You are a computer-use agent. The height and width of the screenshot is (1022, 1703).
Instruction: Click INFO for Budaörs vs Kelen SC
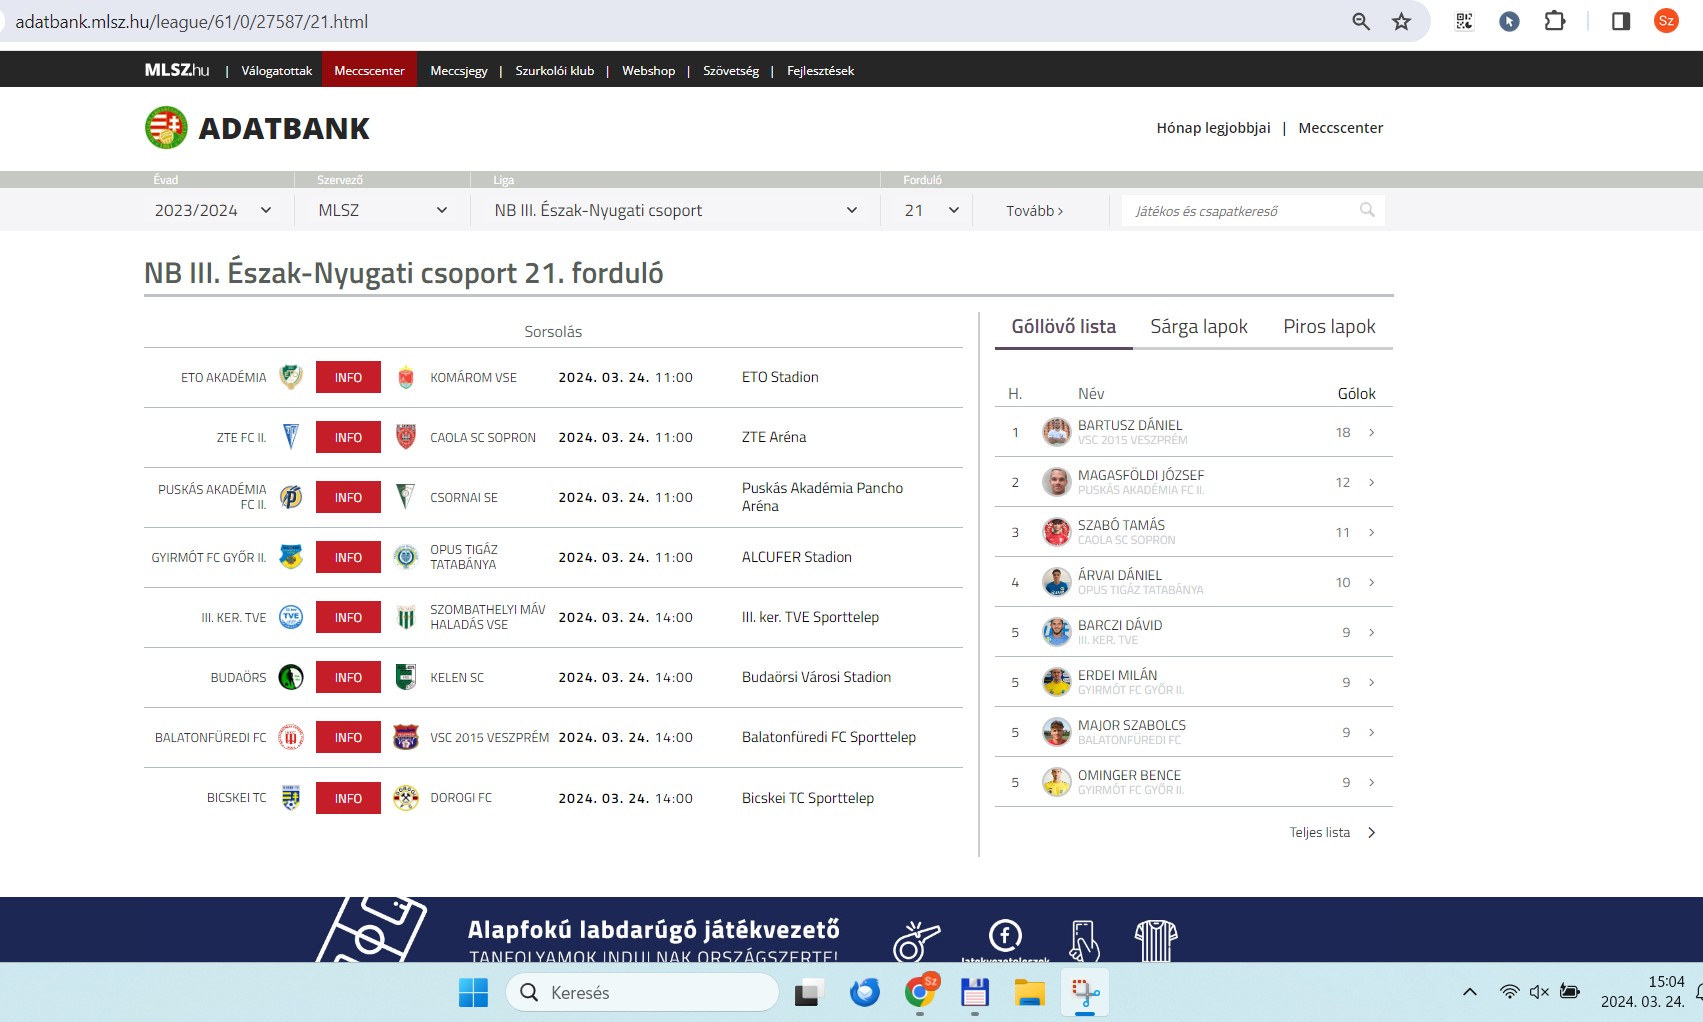(x=348, y=677)
